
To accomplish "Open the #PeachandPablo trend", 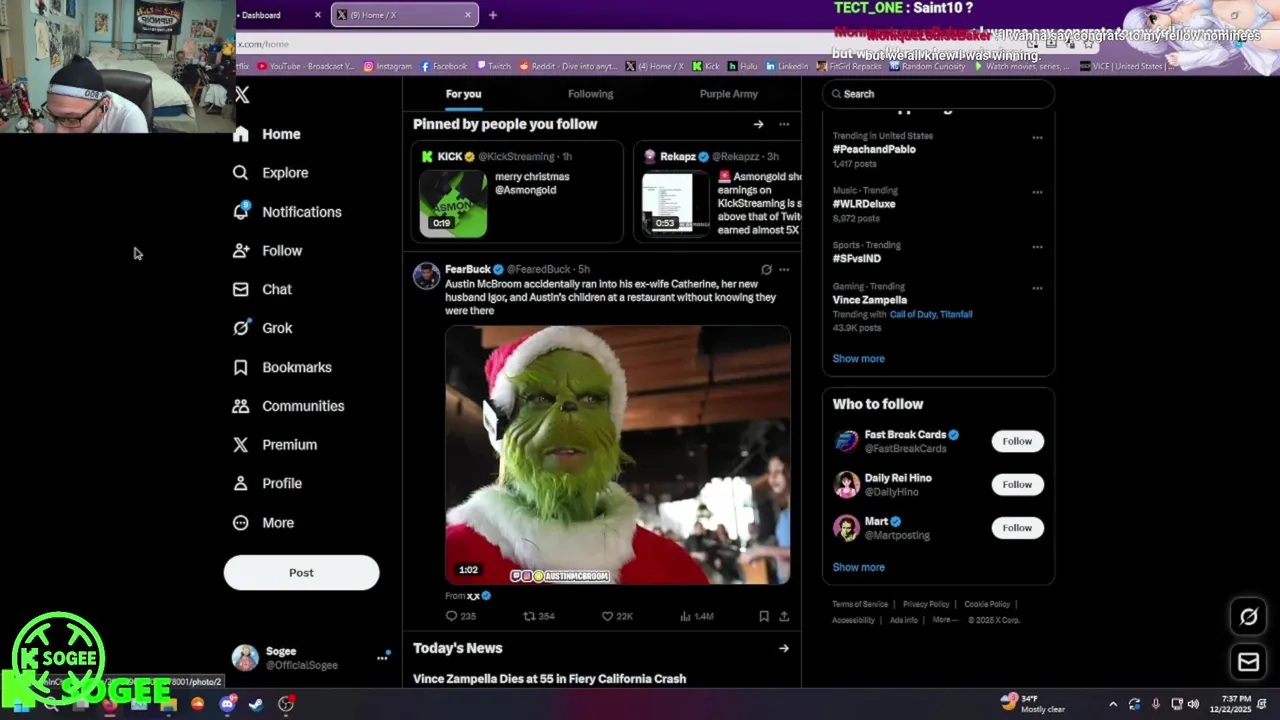I will point(874,149).
